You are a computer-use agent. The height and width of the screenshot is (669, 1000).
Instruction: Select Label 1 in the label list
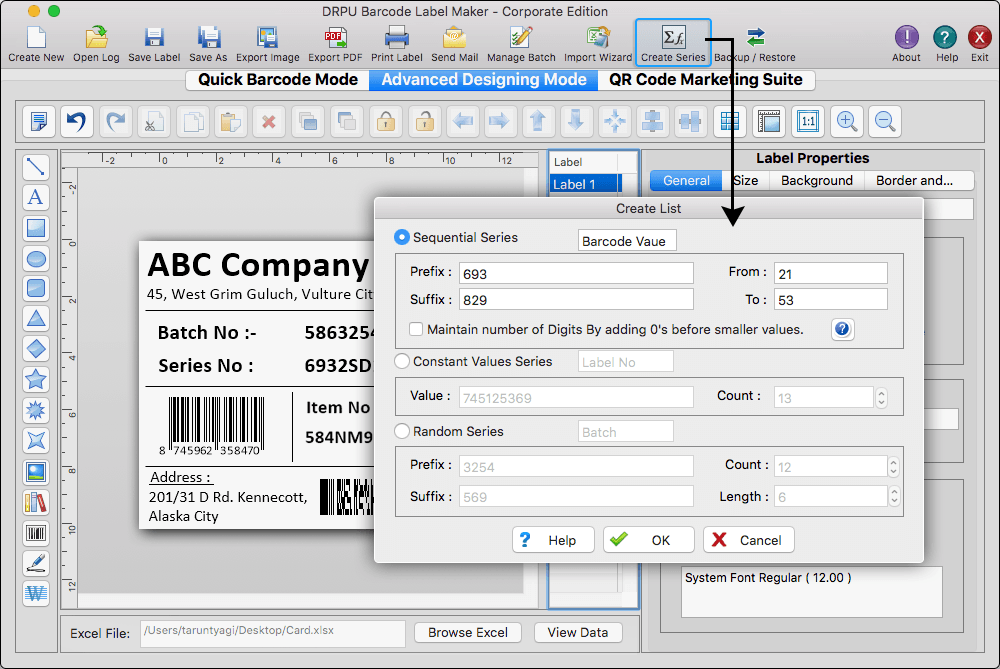(584, 184)
